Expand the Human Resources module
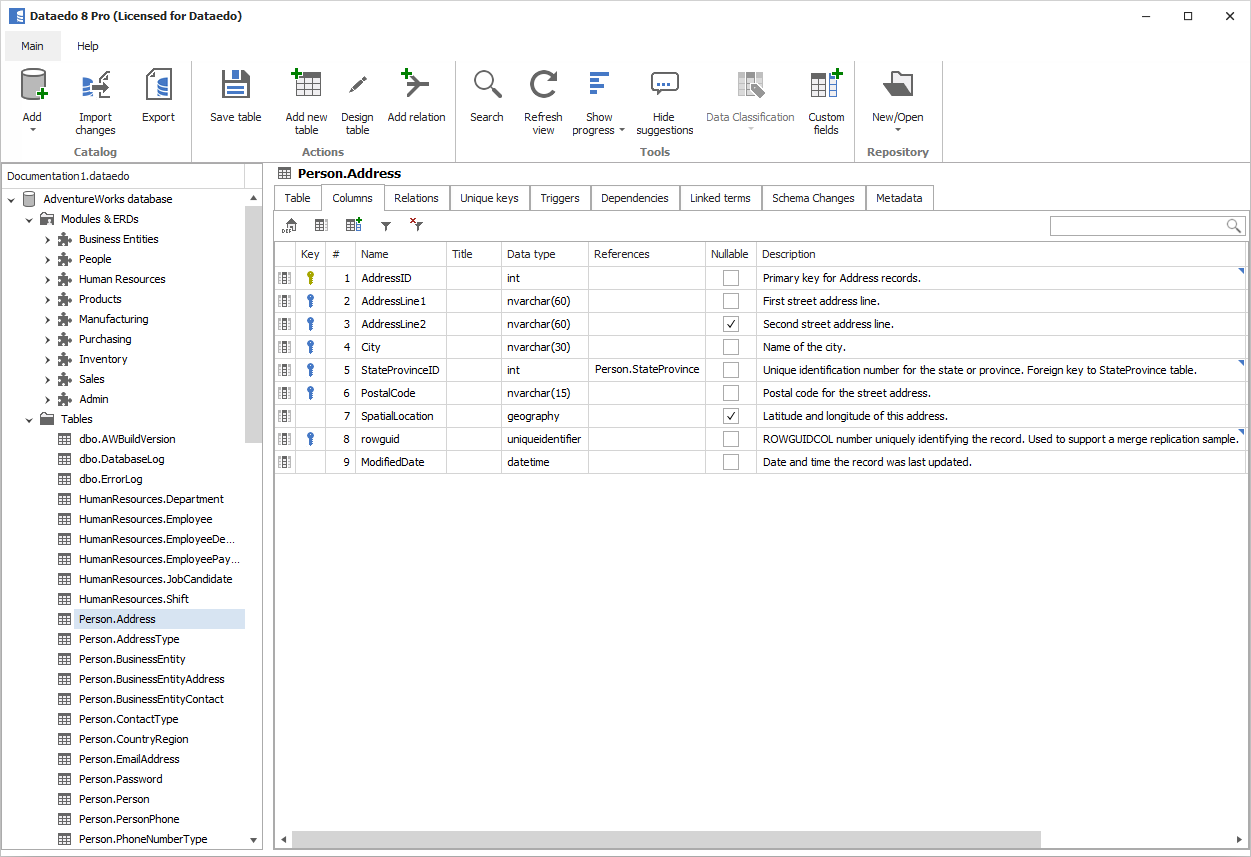The height and width of the screenshot is (857, 1251). pyautogui.click(x=47, y=279)
